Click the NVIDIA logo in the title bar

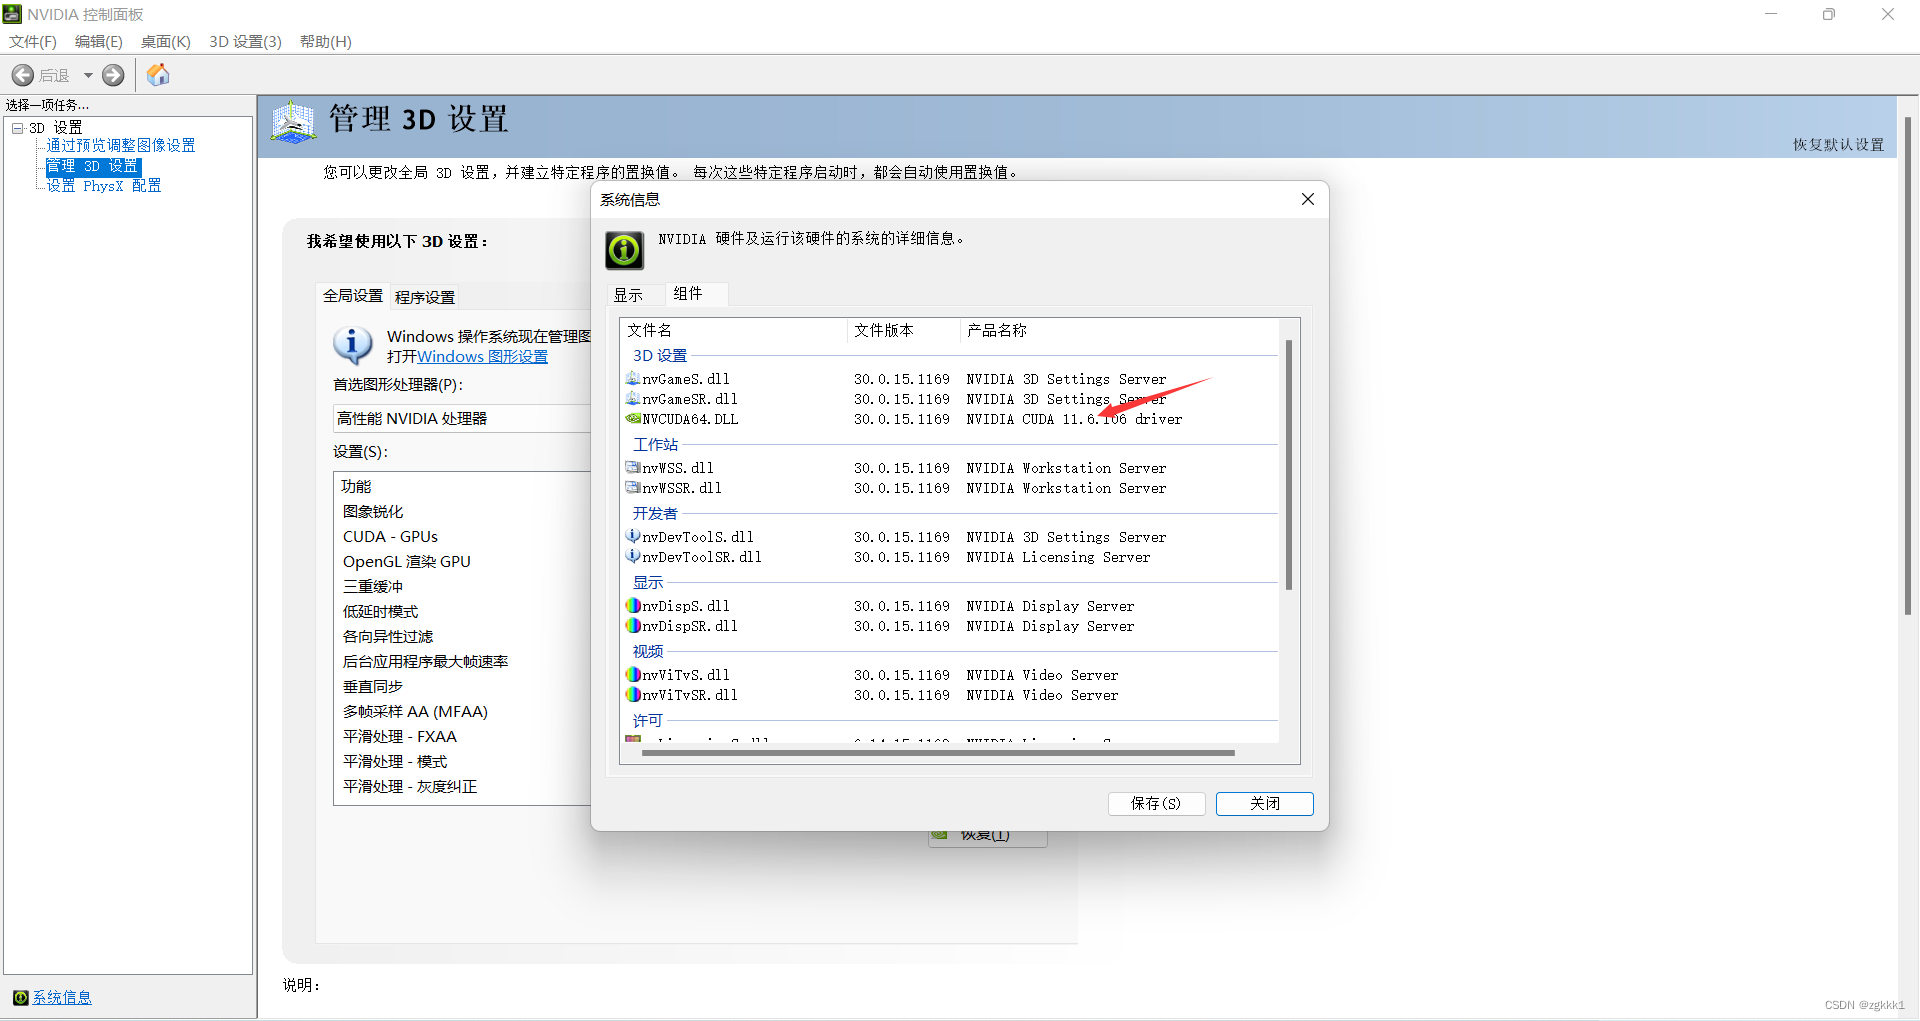click(x=11, y=13)
